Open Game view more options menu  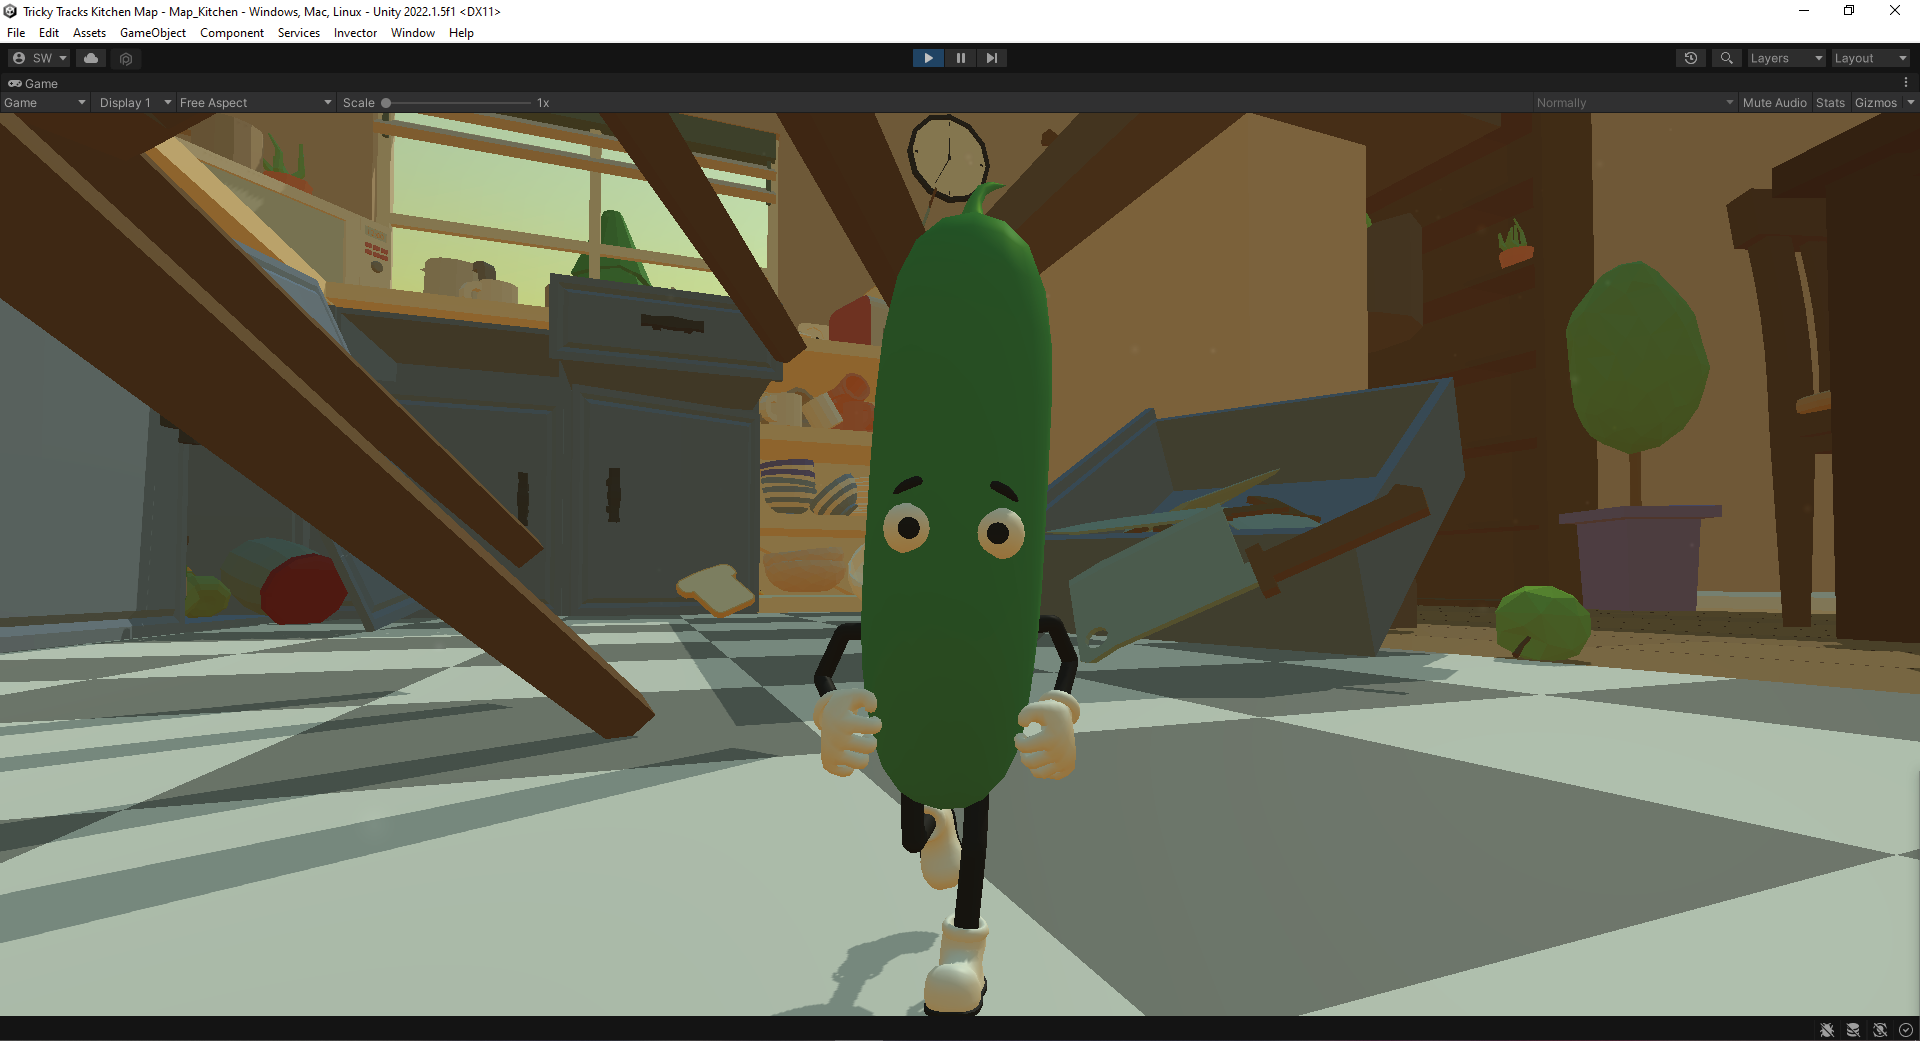click(1906, 84)
